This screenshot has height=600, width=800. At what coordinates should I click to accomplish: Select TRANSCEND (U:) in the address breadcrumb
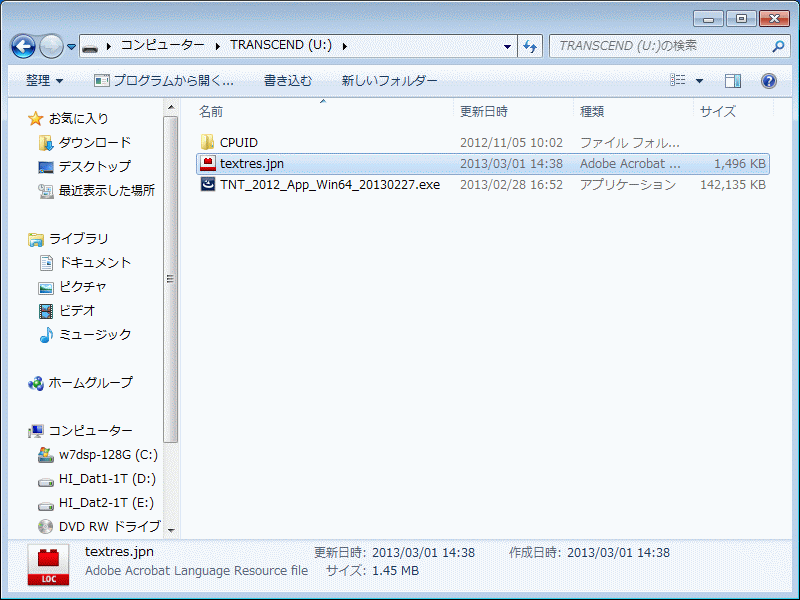point(281,45)
